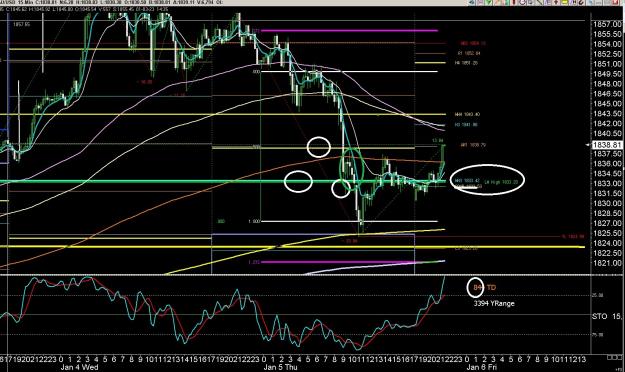625x372 pixels.
Task: Select the Jan 5 Thu date label
Action: pyautogui.click(x=280, y=367)
